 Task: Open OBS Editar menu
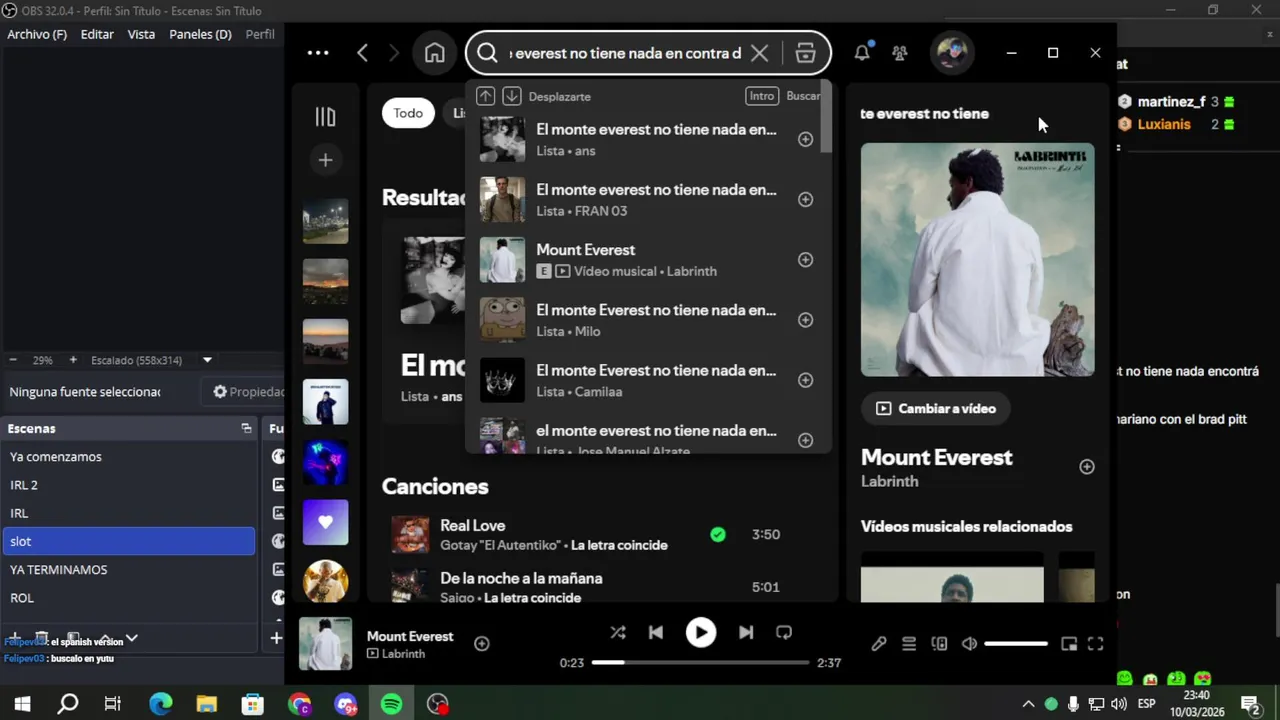(97, 34)
